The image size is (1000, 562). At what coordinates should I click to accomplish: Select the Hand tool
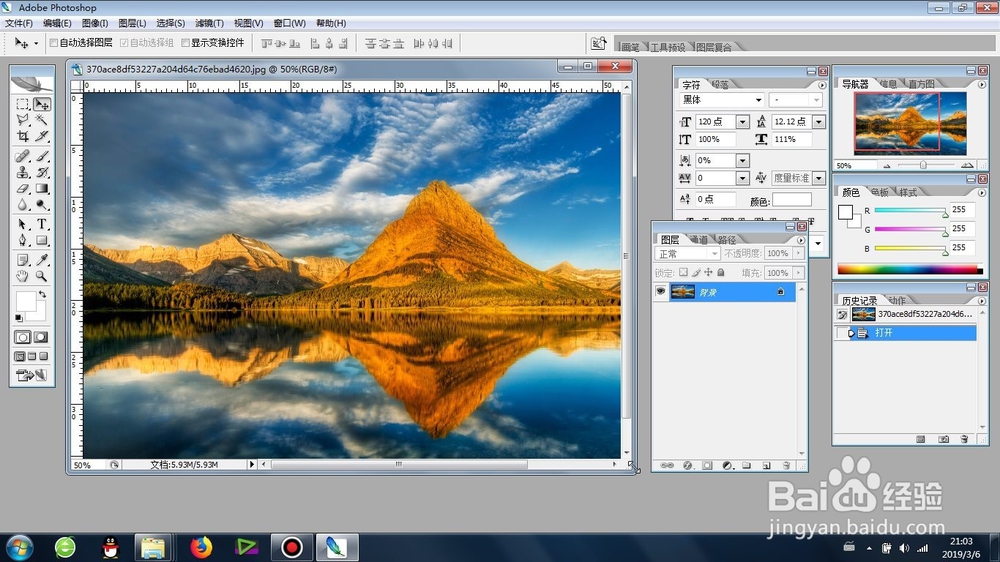pyautogui.click(x=22, y=276)
